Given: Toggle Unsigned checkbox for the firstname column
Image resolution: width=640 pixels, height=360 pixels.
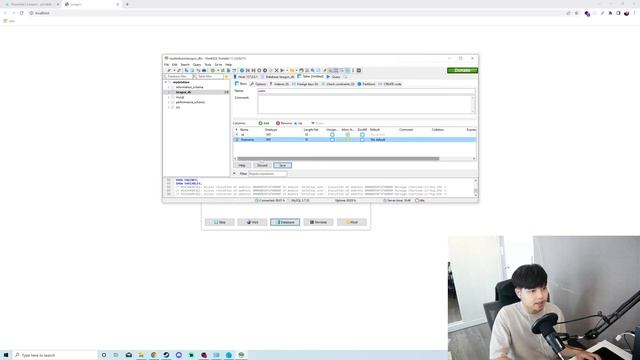Looking at the screenshot, I should pos(332,140).
